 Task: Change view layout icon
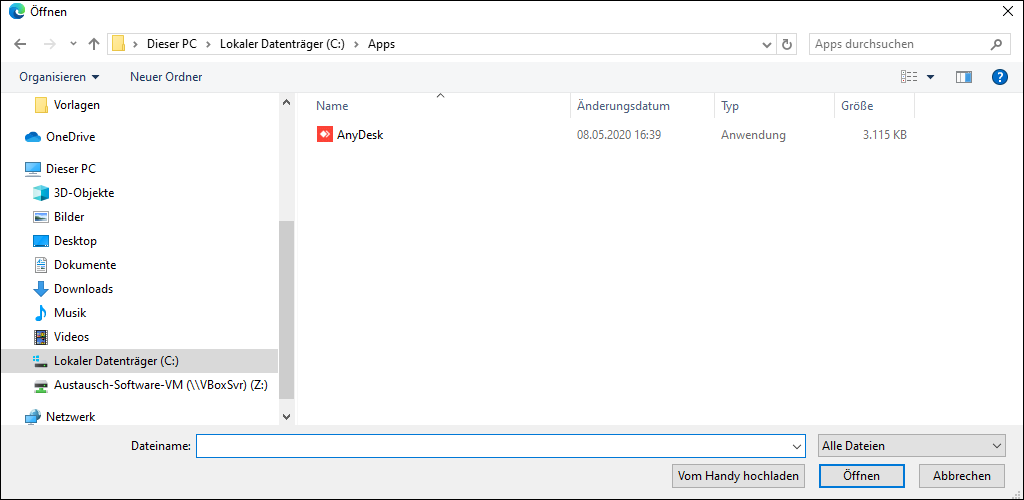(x=909, y=77)
